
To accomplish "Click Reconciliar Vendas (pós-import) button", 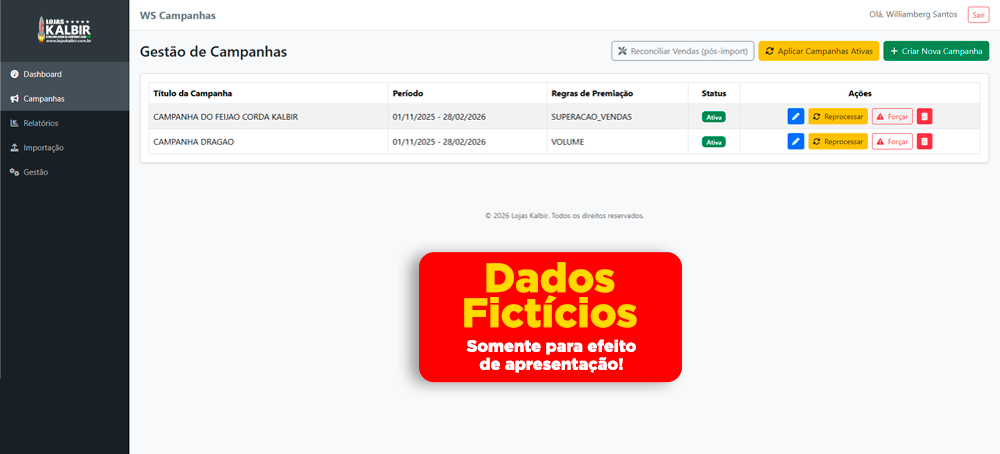I will [682, 51].
